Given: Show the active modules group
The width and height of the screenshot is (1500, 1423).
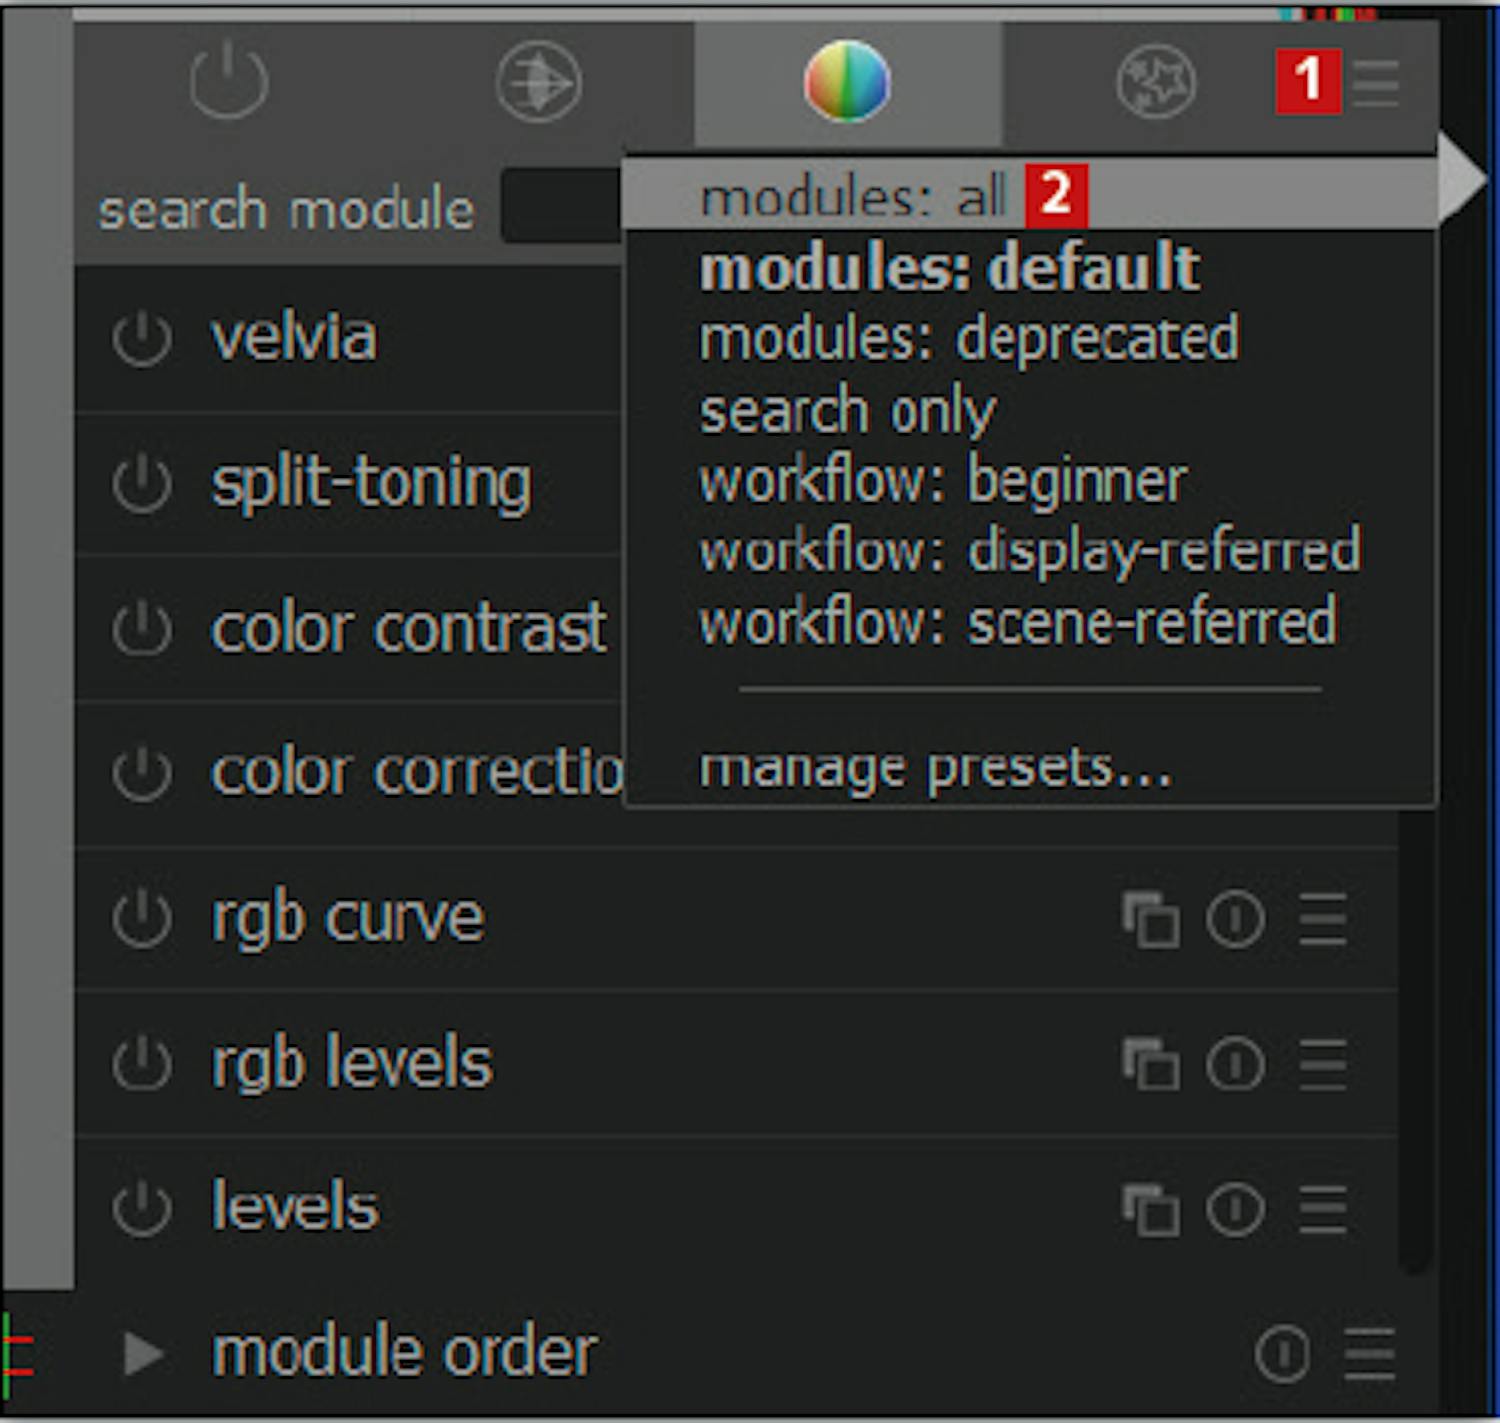Looking at the screenshot, I should pyautogui.click(x=229, y=80).
